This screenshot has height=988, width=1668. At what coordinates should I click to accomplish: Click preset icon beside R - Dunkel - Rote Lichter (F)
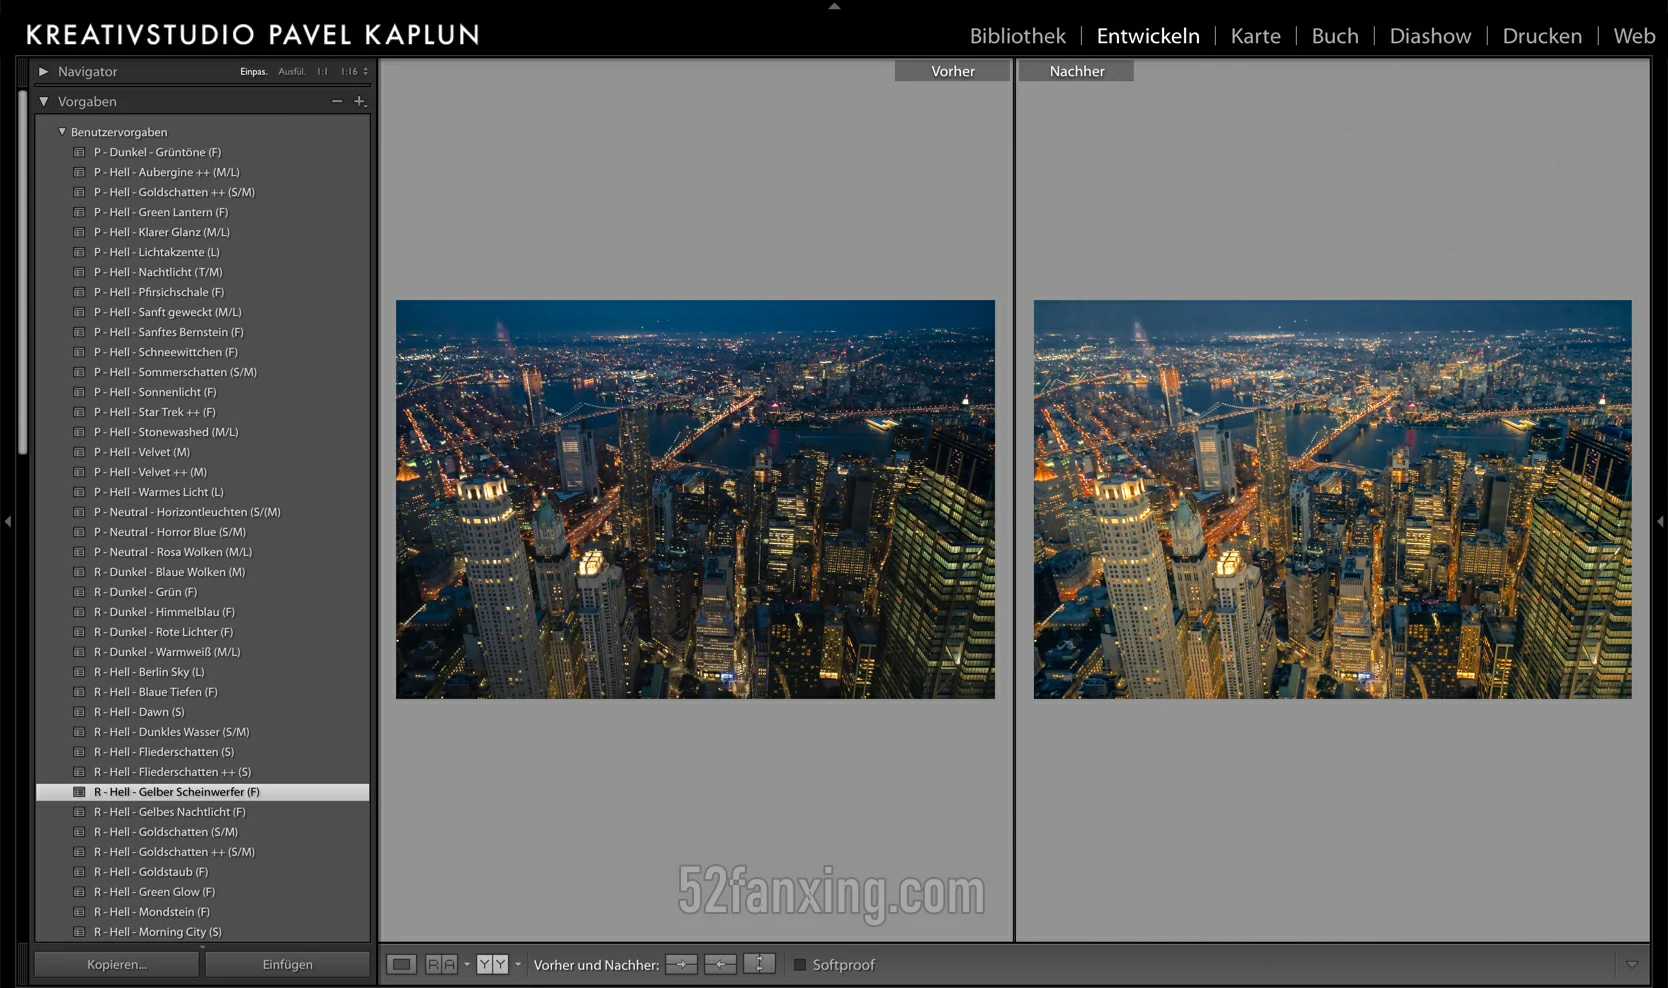tap(79, 632)
